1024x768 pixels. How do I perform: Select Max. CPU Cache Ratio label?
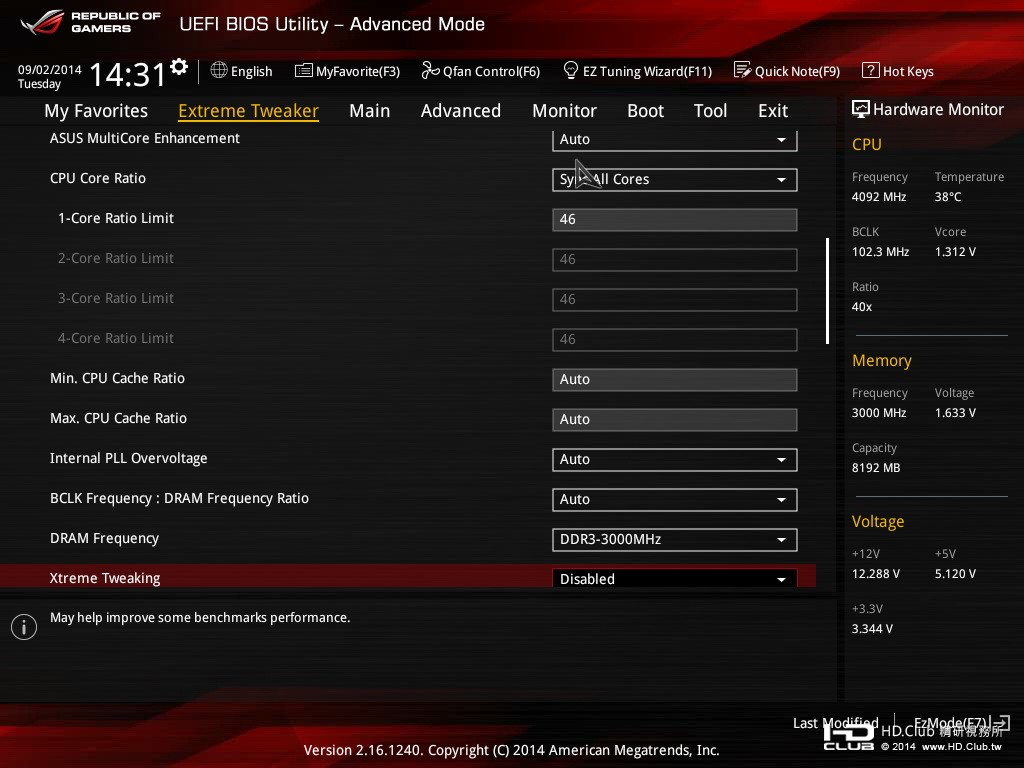coord(118,418)
